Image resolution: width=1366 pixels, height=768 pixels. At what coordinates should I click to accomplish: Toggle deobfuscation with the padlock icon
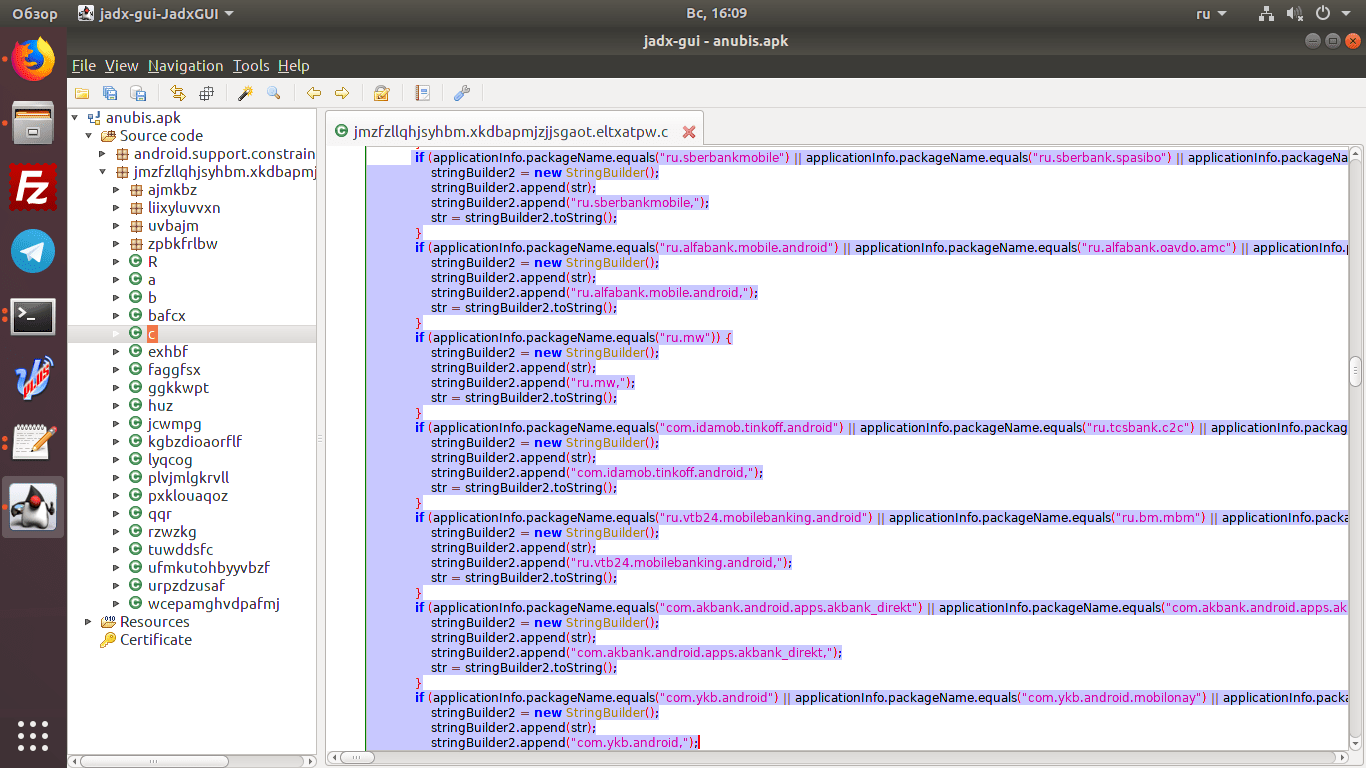tap(381, 93)
